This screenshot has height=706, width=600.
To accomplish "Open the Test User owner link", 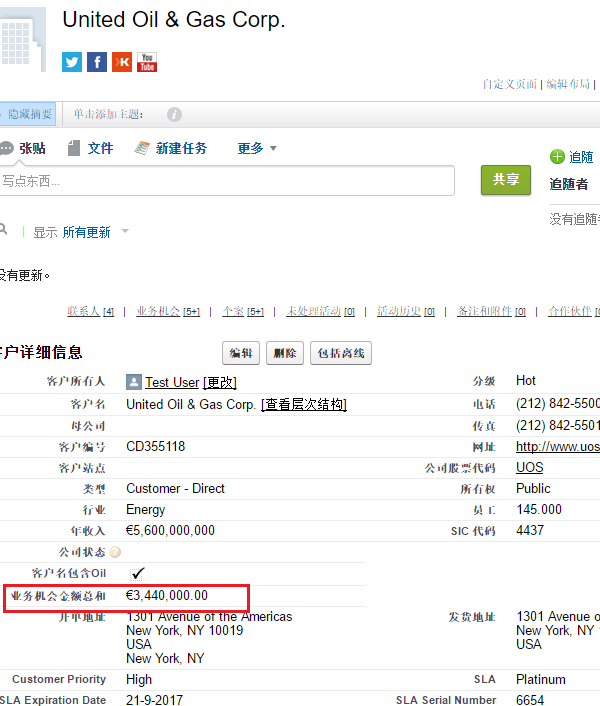I will [x=172, y=382].
